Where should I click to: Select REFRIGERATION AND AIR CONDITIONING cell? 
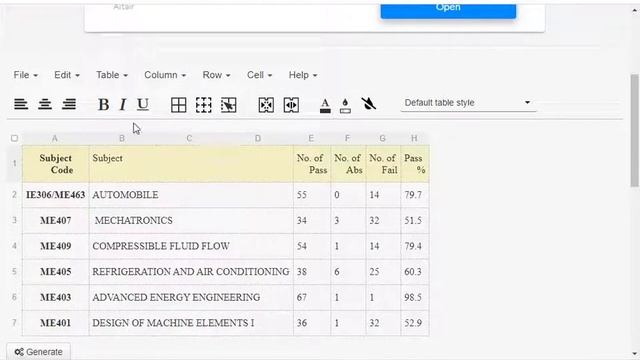point(191,272)
